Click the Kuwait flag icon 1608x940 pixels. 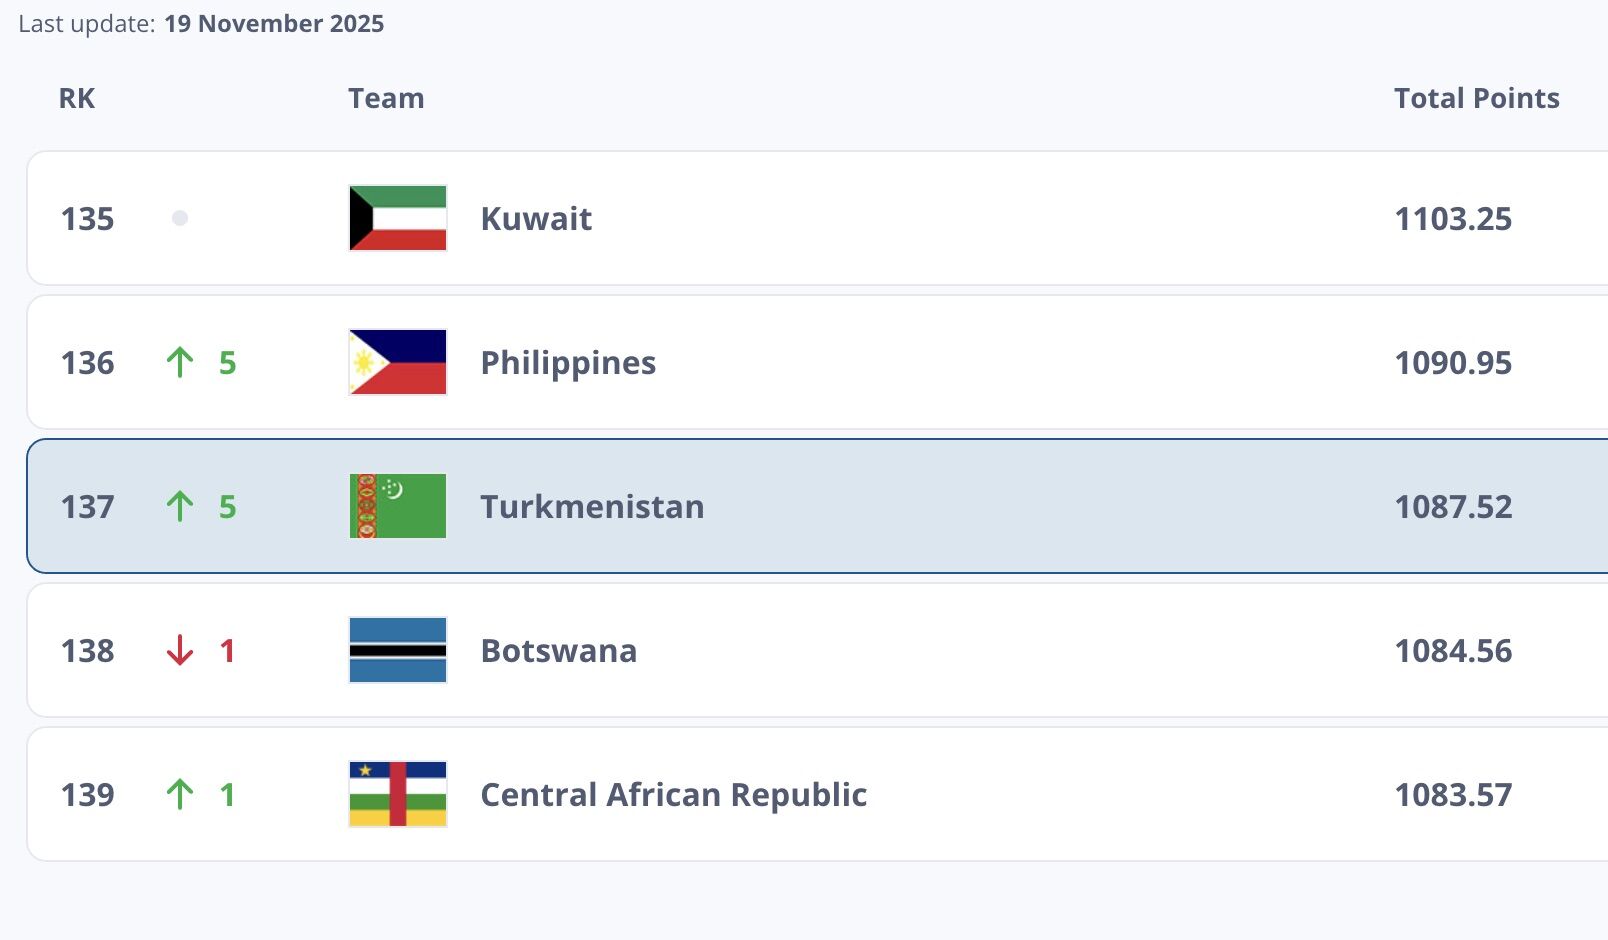pos(397,218)
